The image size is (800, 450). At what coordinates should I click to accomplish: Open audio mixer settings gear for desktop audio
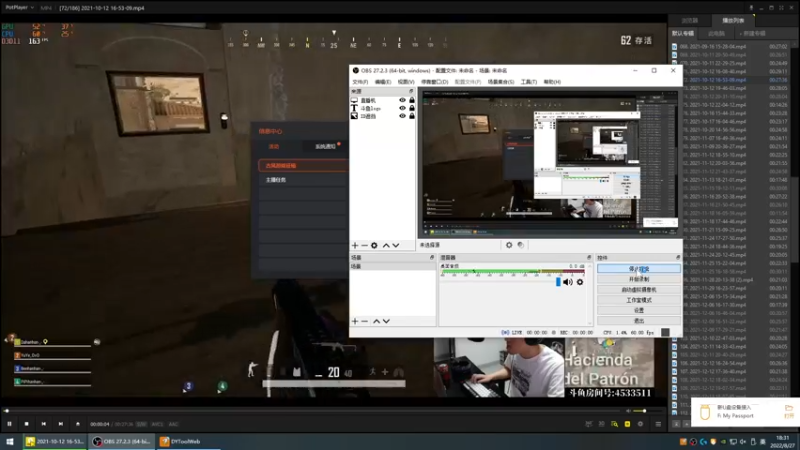pos(580,282)
